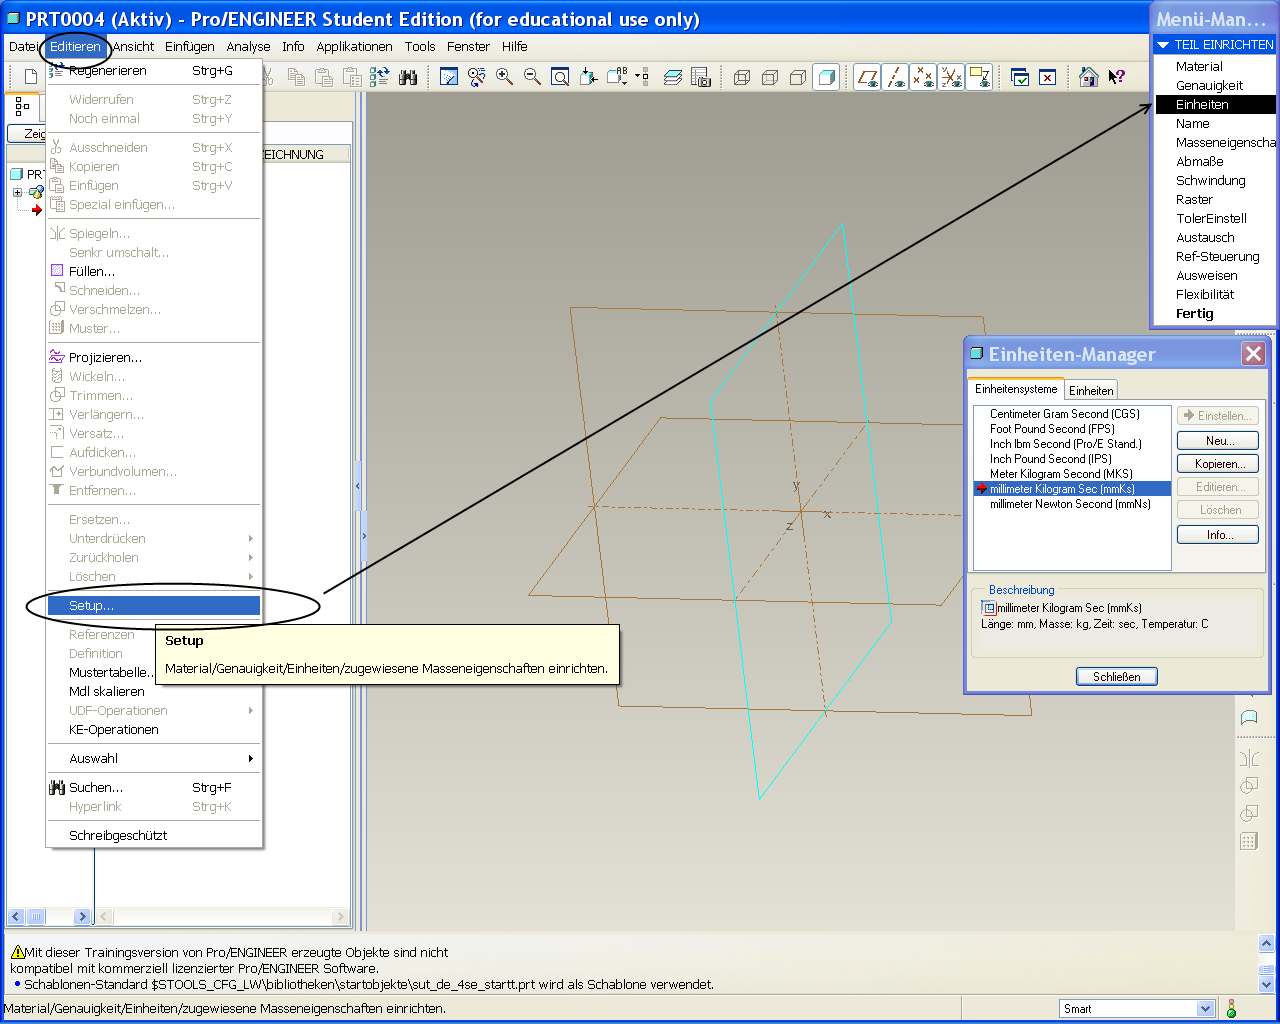Click the Pattern tool in right toolbar

[1249, 841]
